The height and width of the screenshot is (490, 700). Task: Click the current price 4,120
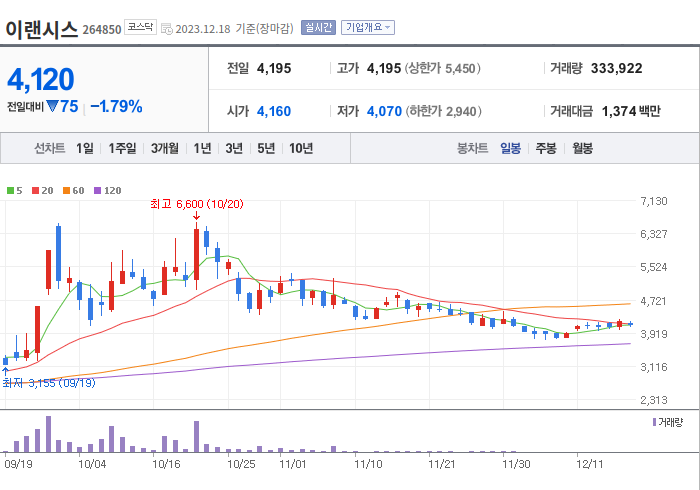(41, 79)
